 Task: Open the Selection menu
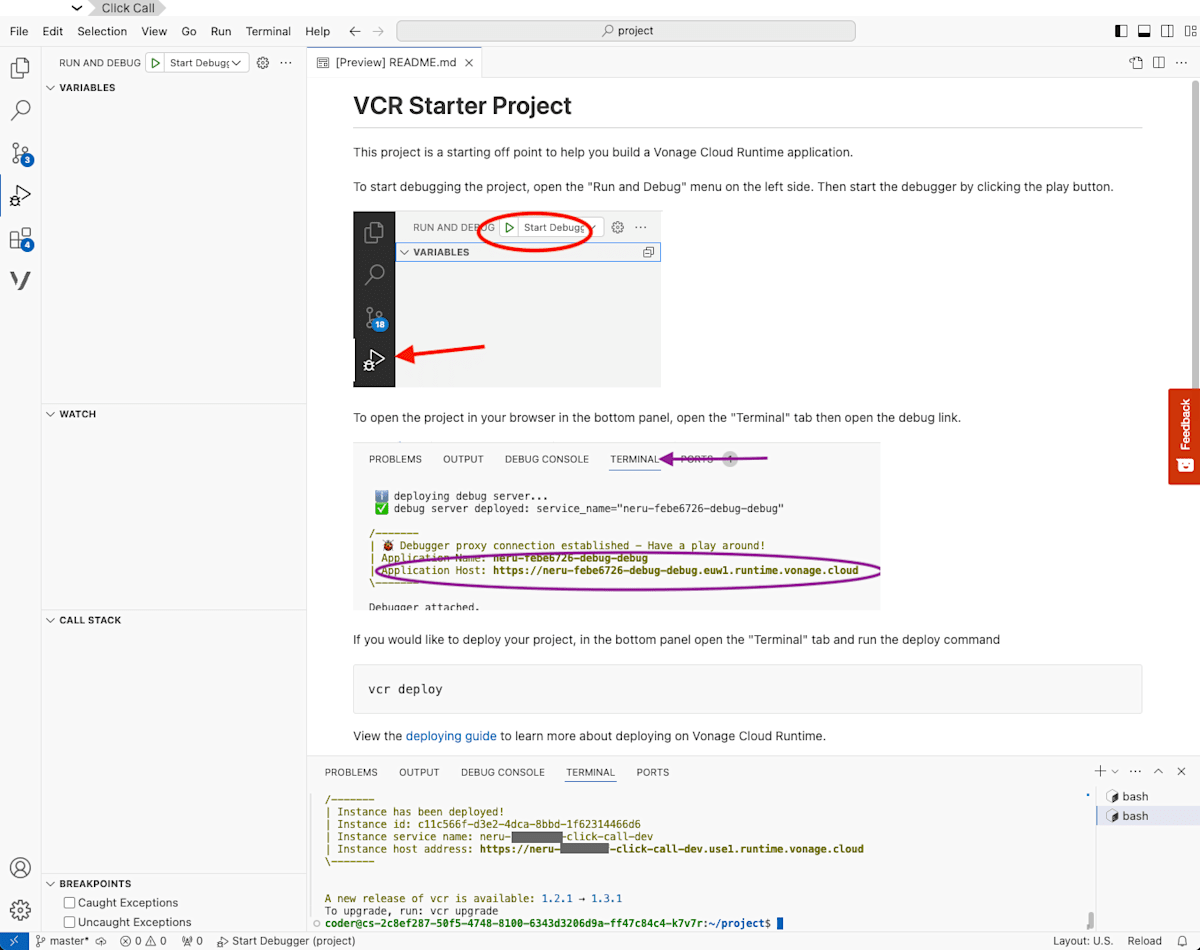102,31
